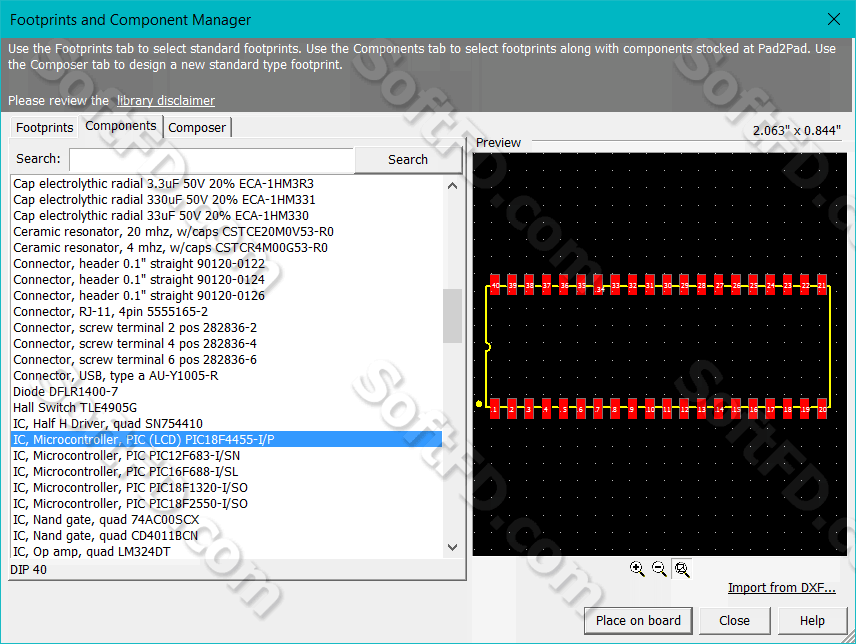Image resolution: width=856 pixels, height=644 pixels.
Task: Open Help for this dialog
Action: point(812,621)
